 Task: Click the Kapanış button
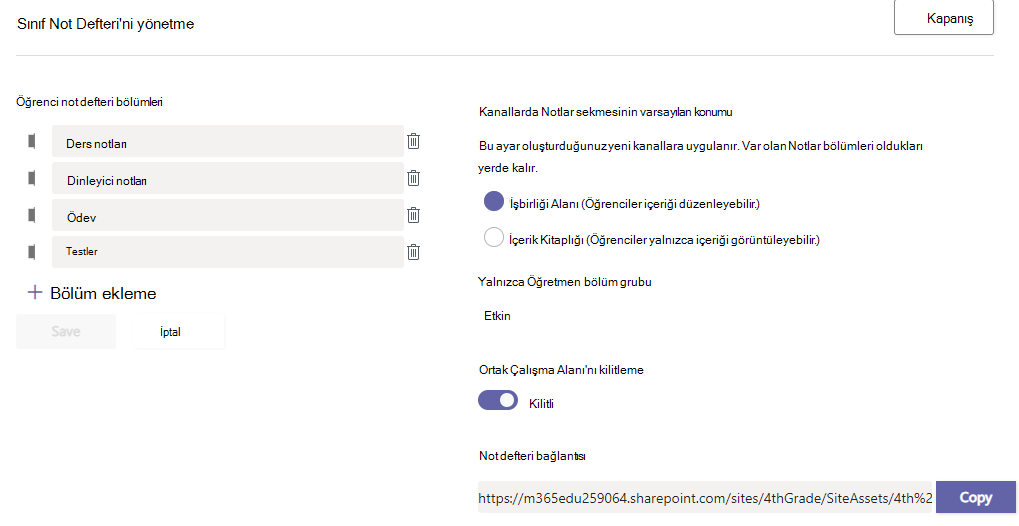tap(944, 18)
